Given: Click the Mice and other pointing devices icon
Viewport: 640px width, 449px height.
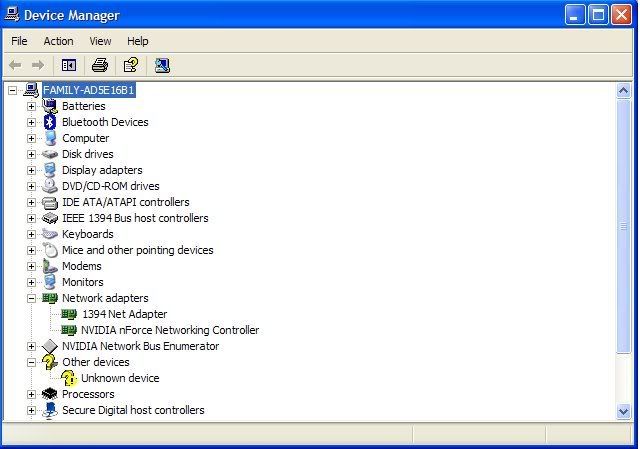Looking at the screenshot, I should point(50,250).
